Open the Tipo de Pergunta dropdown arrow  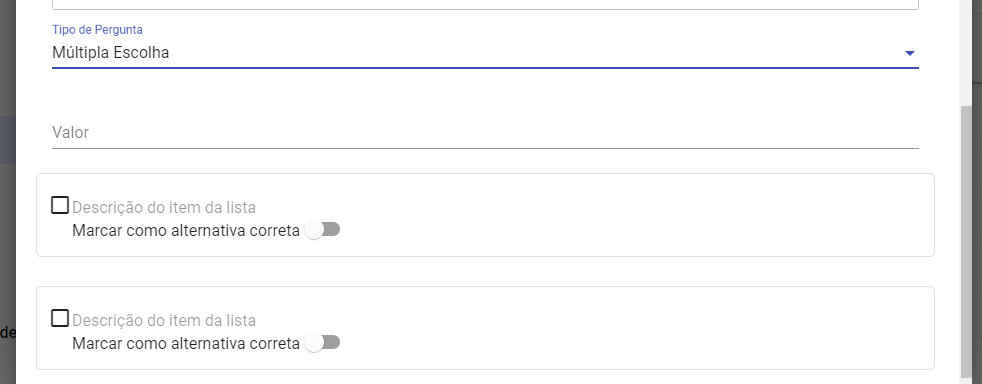(910, 54)
